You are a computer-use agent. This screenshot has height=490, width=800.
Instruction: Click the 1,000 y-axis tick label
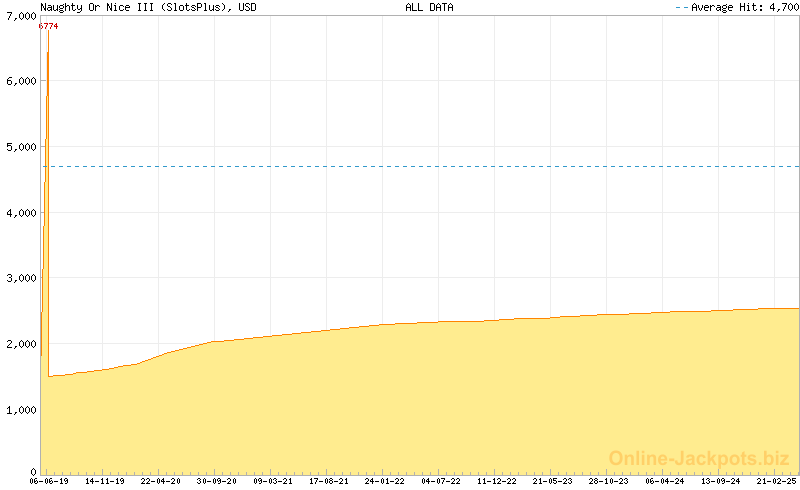(20, 409)
